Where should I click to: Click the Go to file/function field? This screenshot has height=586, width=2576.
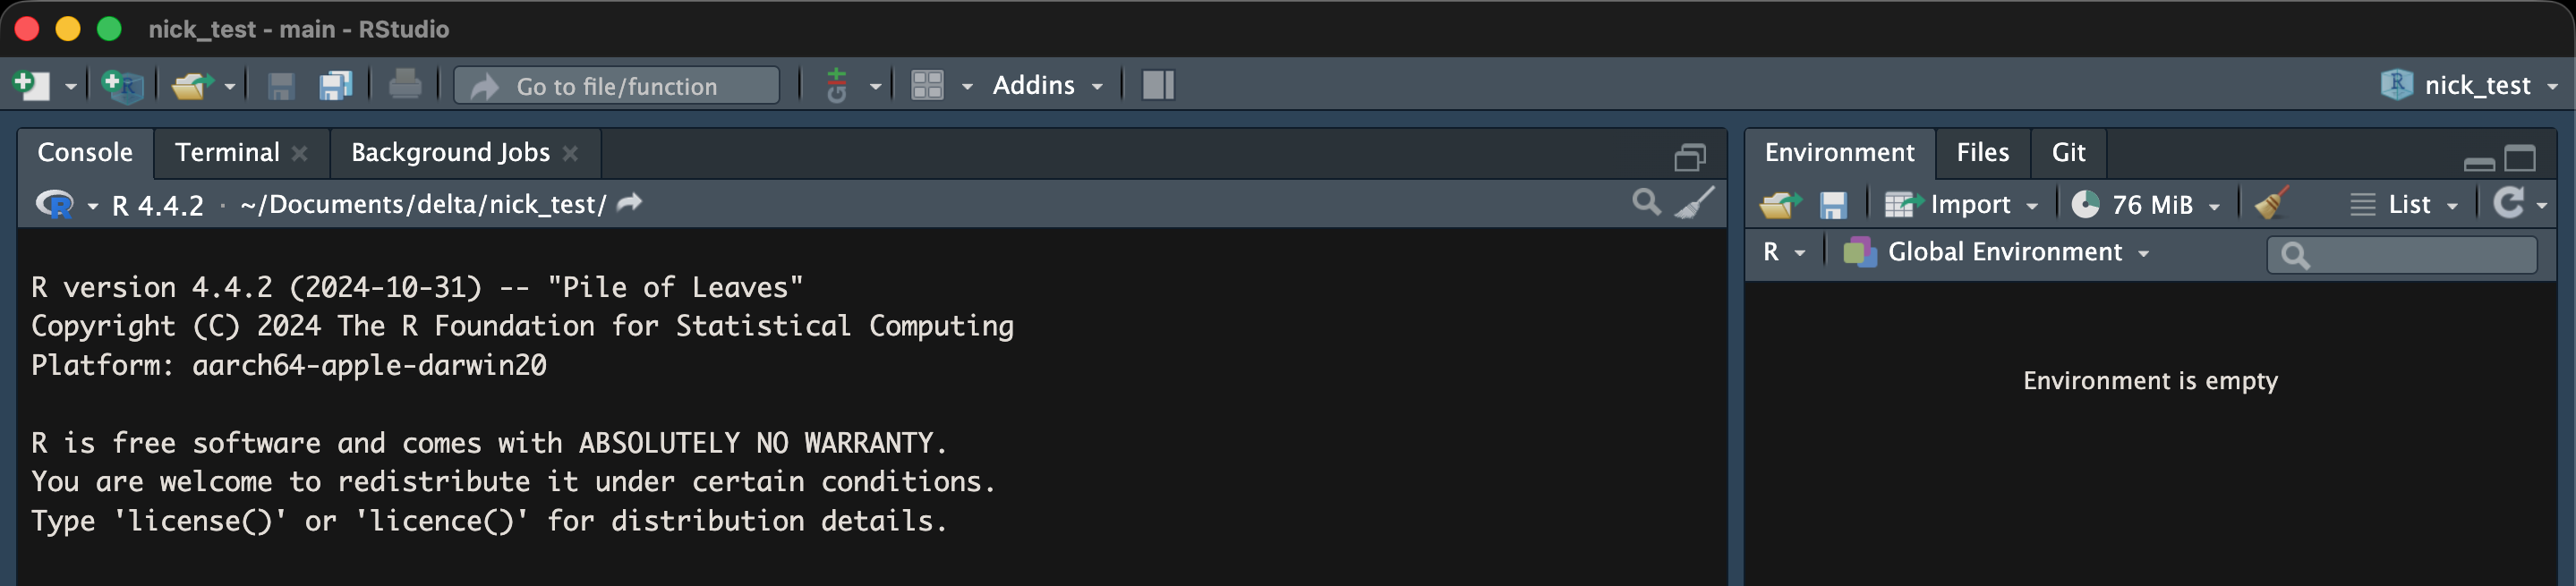617,87
